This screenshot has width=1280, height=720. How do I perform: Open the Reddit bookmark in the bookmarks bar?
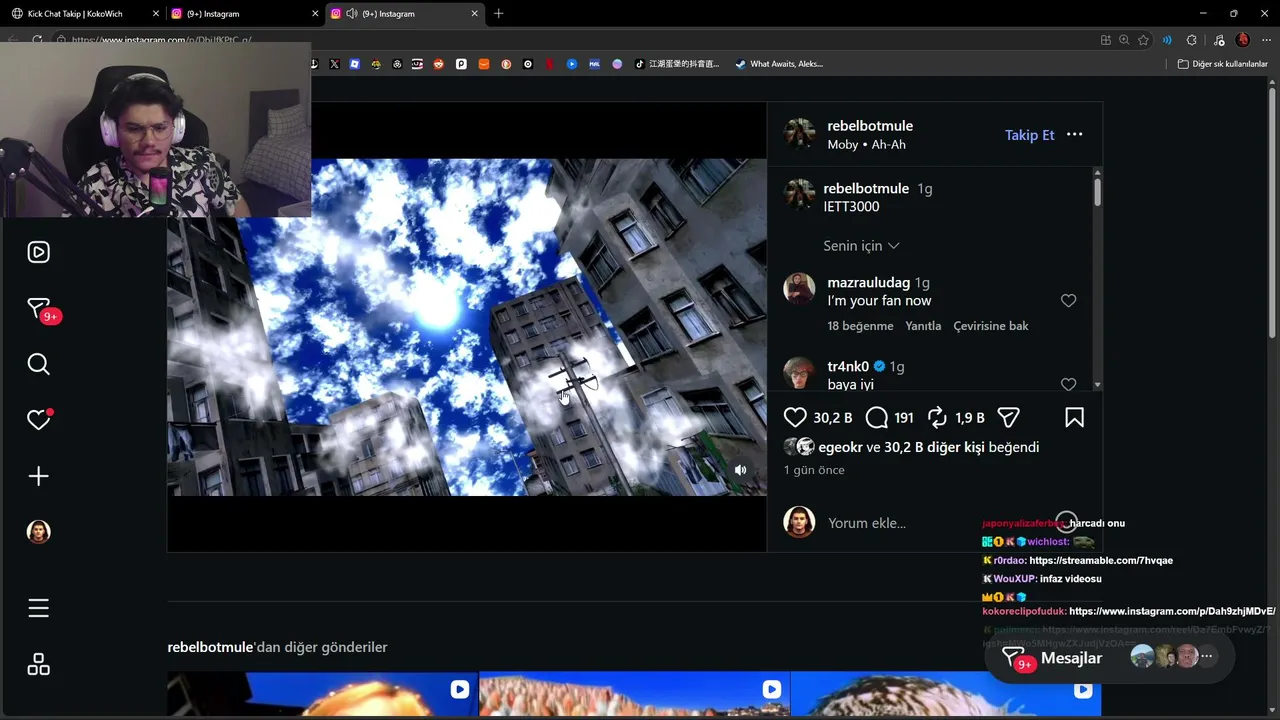(438, 64)
